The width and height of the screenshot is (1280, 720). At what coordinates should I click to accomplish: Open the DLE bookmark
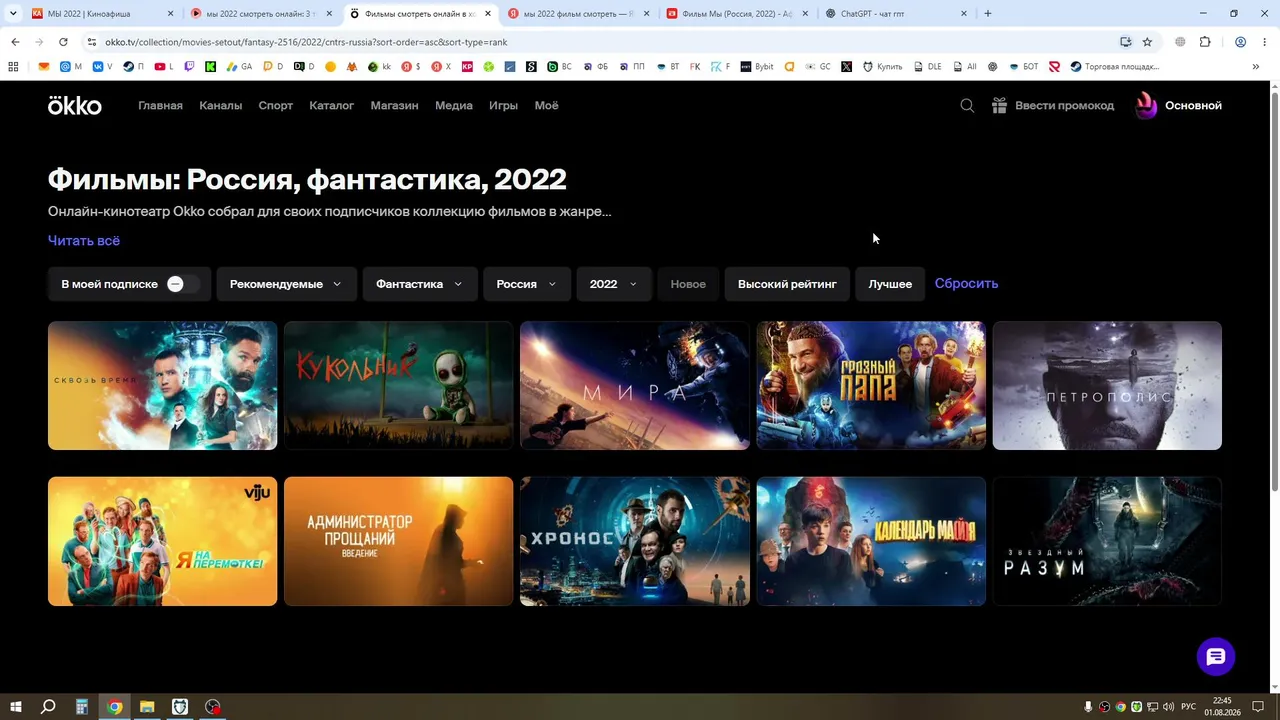pyautogui.click(x=927, y=67)
